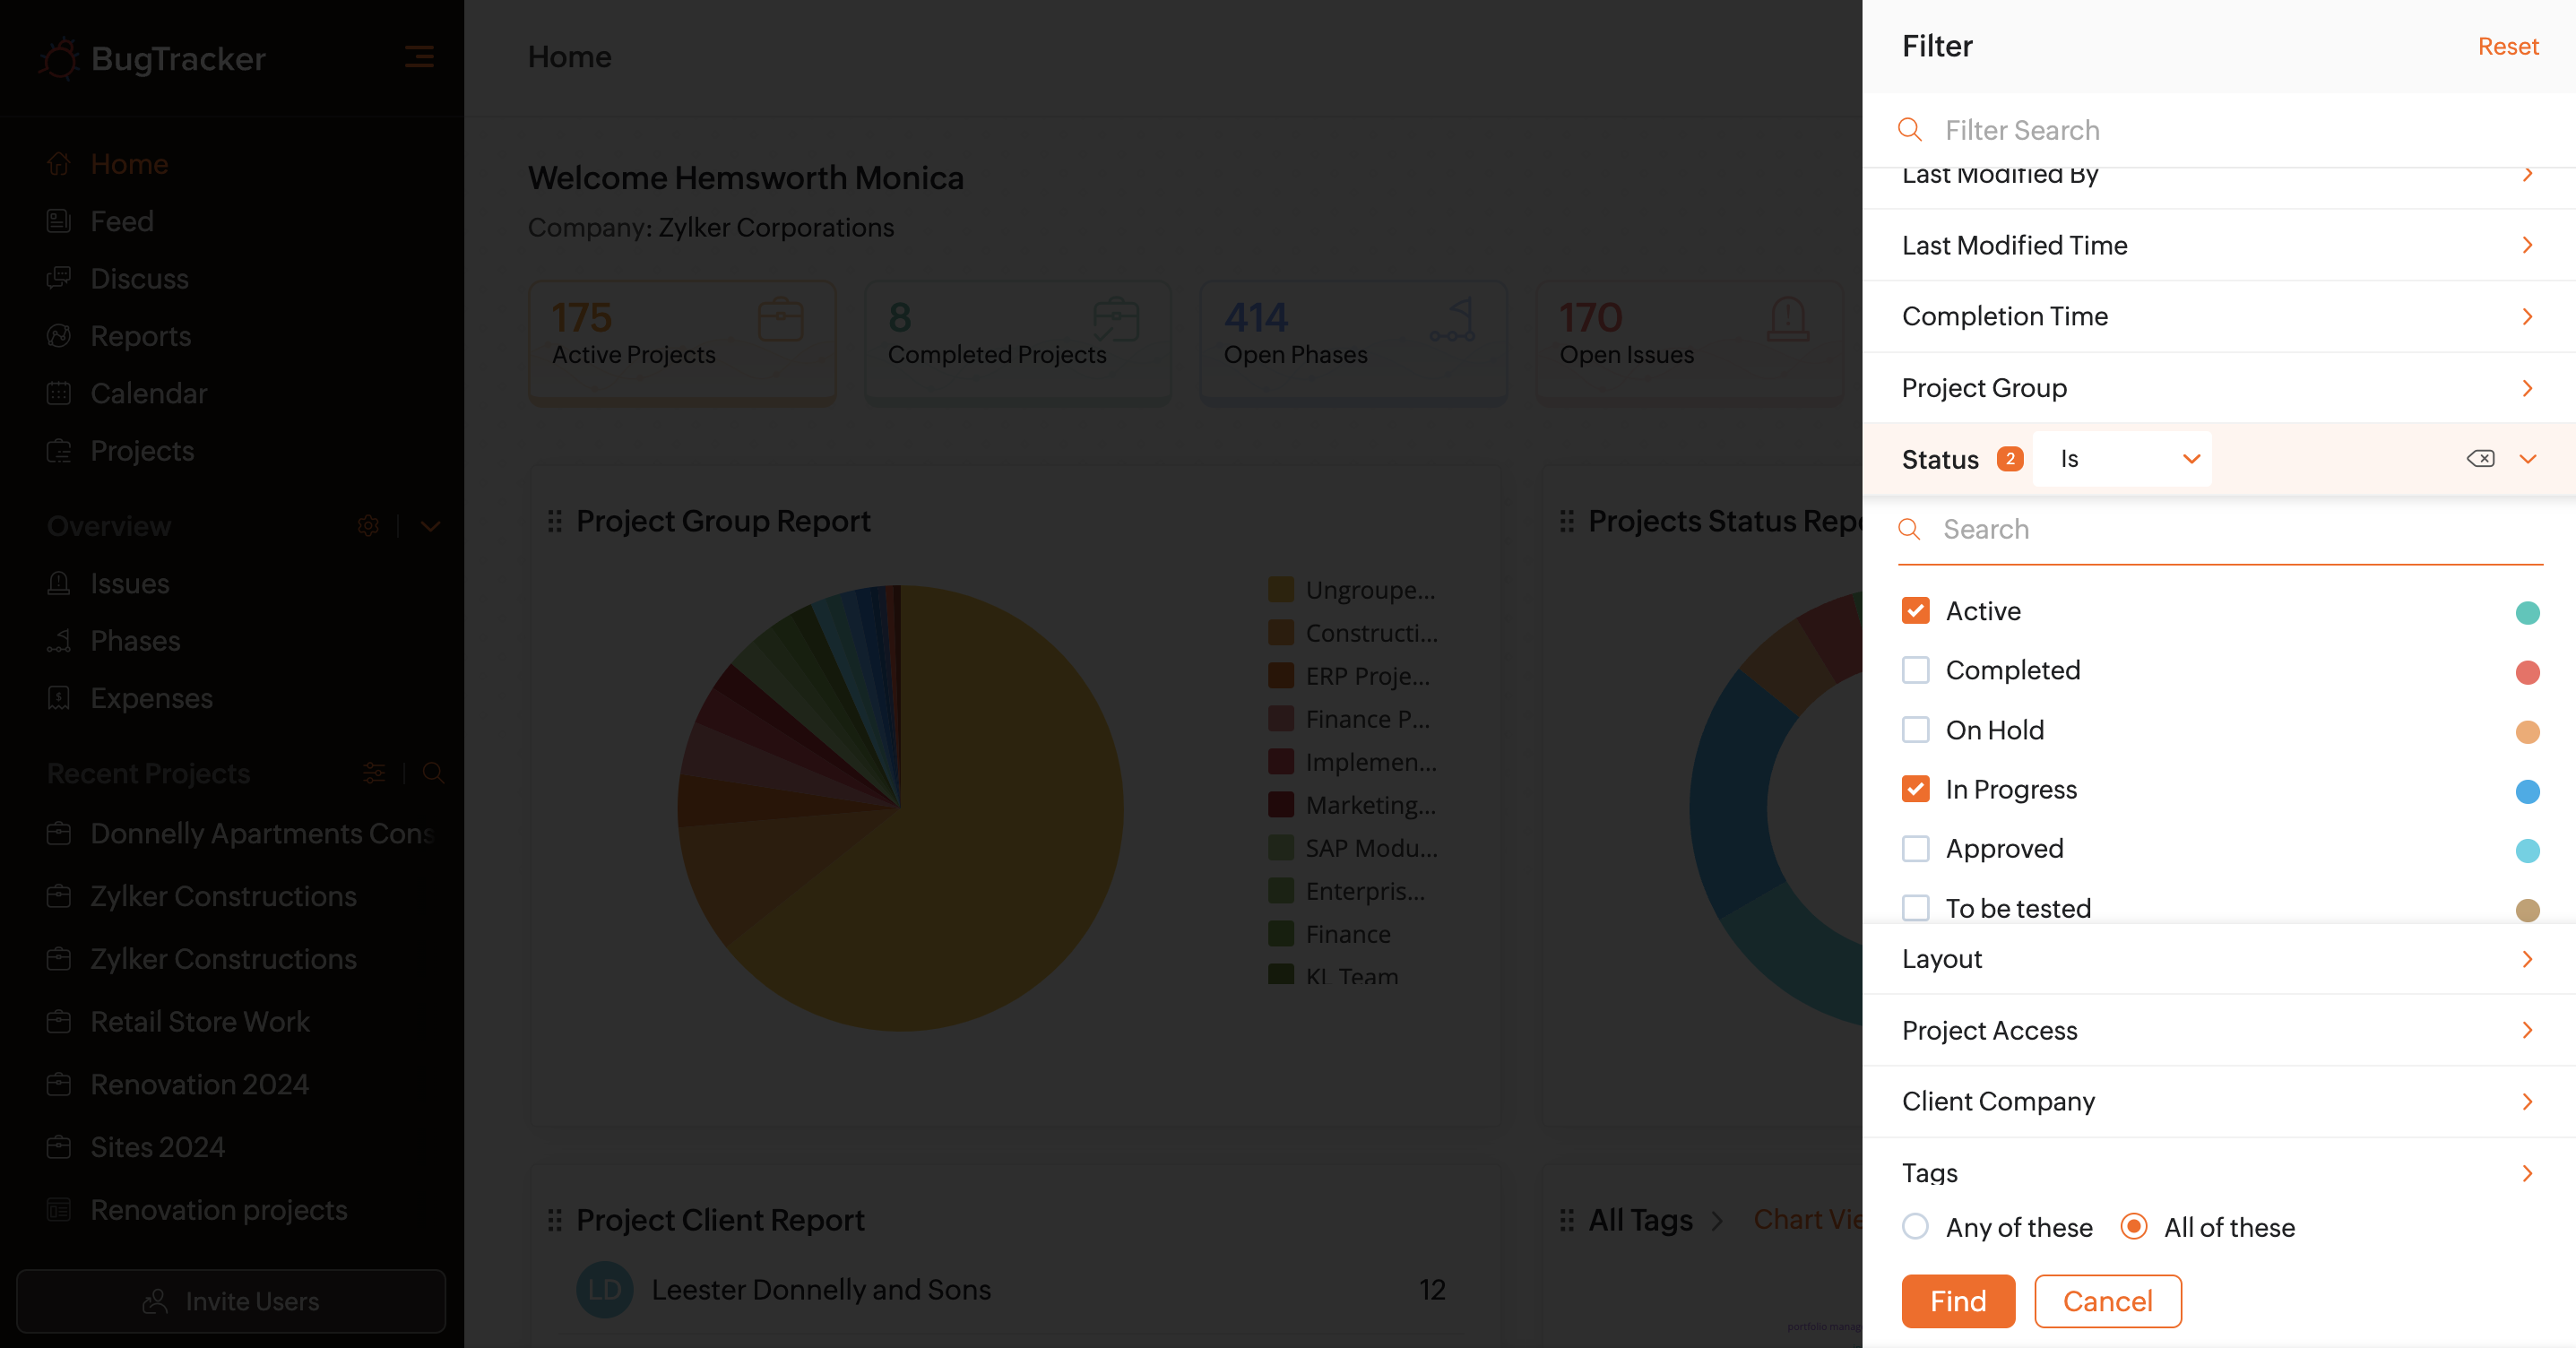The width and height of the screenshot is (2576, 1348).
Task: Click the Open Issues alarm icon
Action: (1787, 320)
